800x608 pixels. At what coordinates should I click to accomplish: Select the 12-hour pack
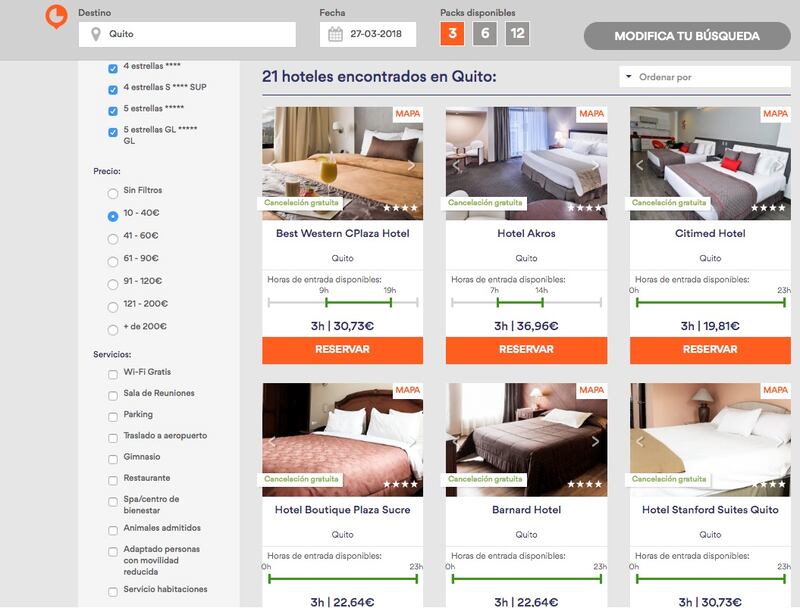[517, 34]
